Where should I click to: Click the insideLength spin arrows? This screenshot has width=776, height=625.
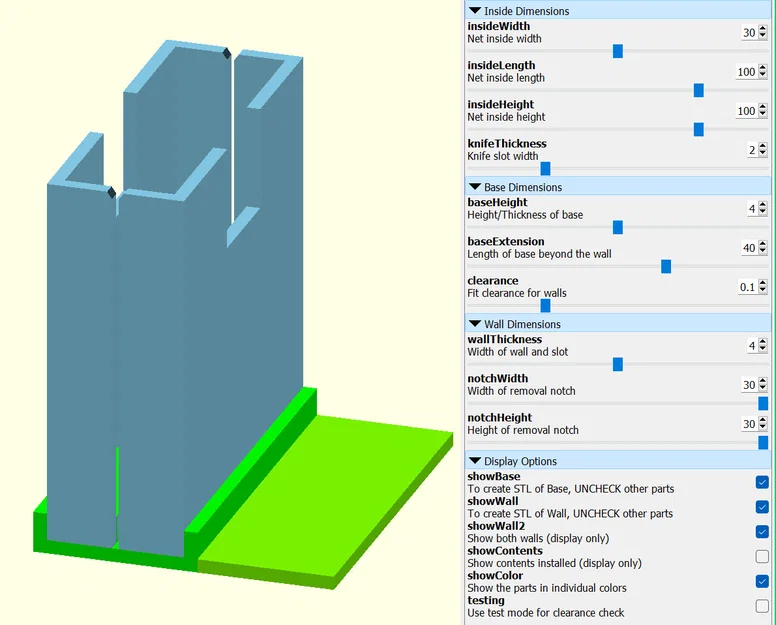tap(763, 72)
